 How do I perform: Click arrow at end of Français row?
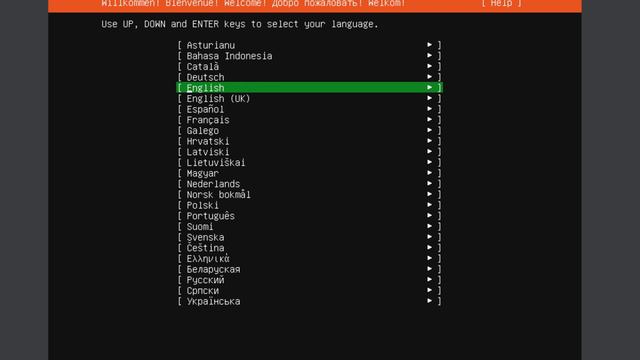pos(429,119)
